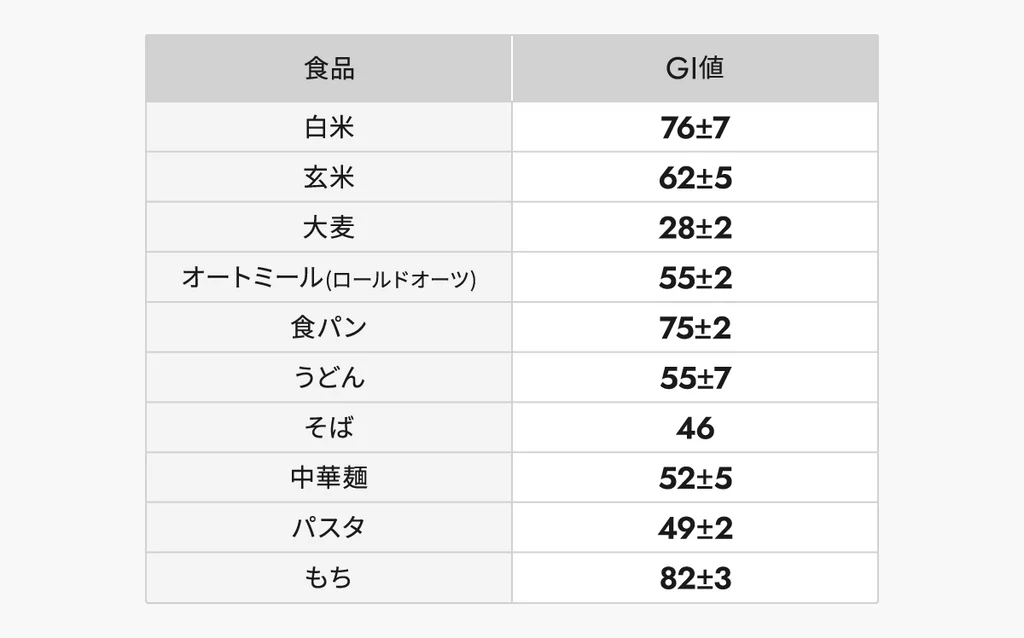Click the 55±7 value cell
1024x638 pixels.
[x=695, y=378]
